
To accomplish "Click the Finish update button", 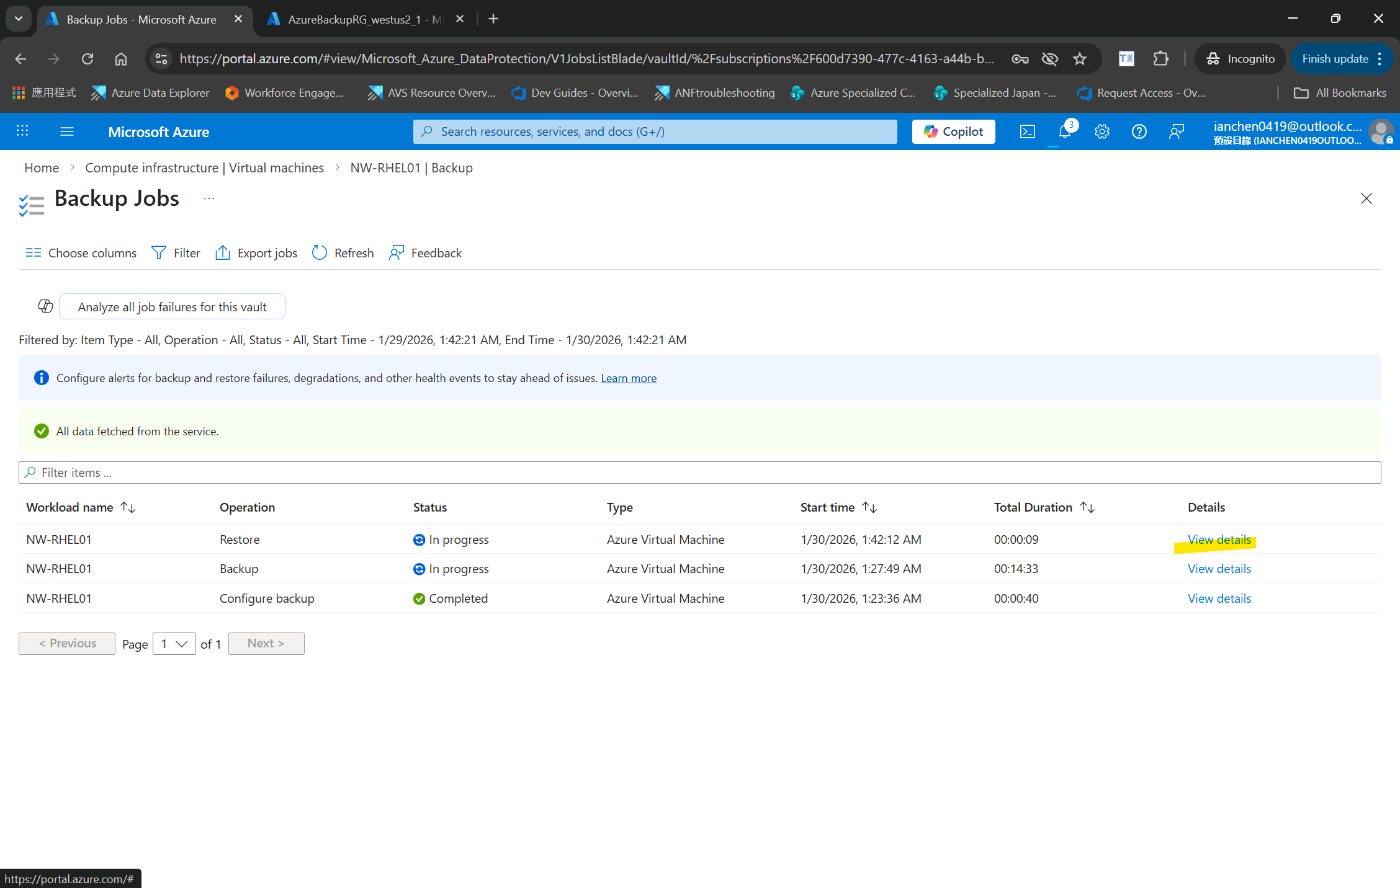I will click(1341, 59).
